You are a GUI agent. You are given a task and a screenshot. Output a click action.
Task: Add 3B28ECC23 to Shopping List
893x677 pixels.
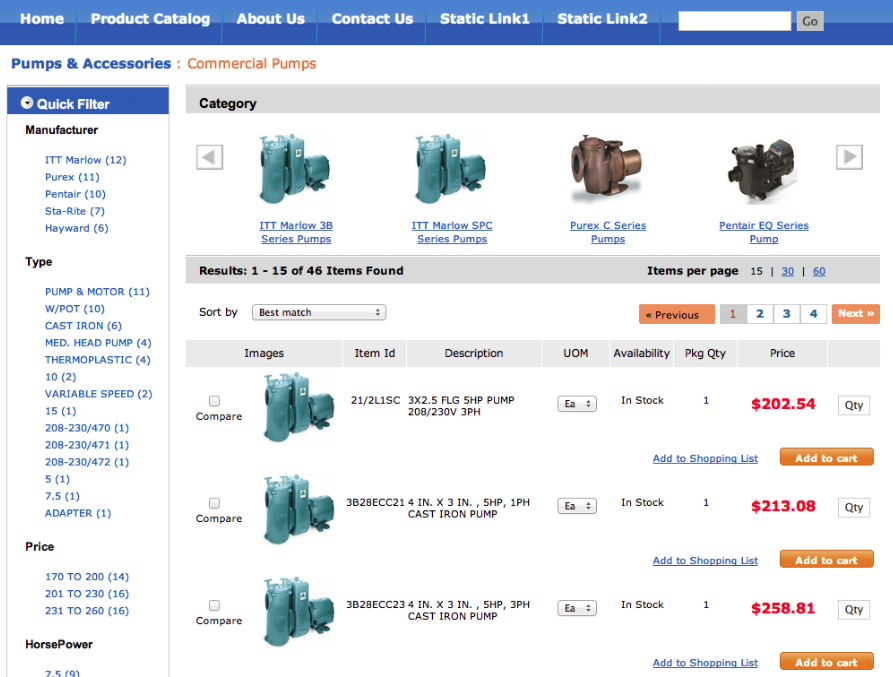[705, 663]
